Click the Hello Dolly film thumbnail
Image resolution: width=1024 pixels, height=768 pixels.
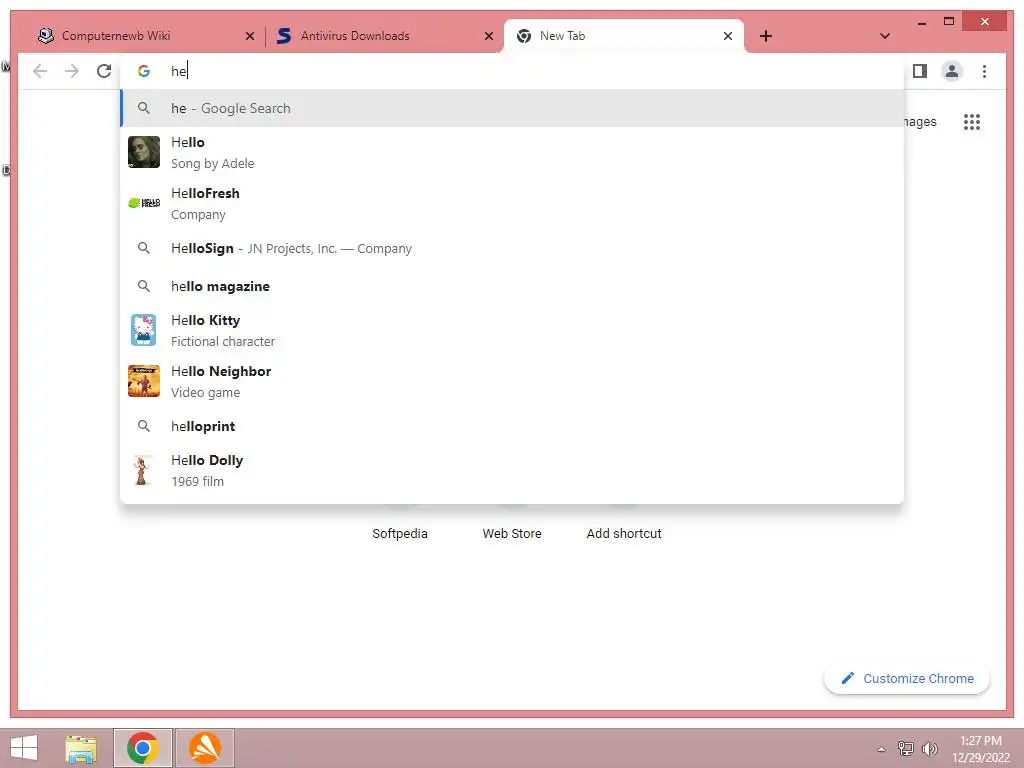click(142, 470)
